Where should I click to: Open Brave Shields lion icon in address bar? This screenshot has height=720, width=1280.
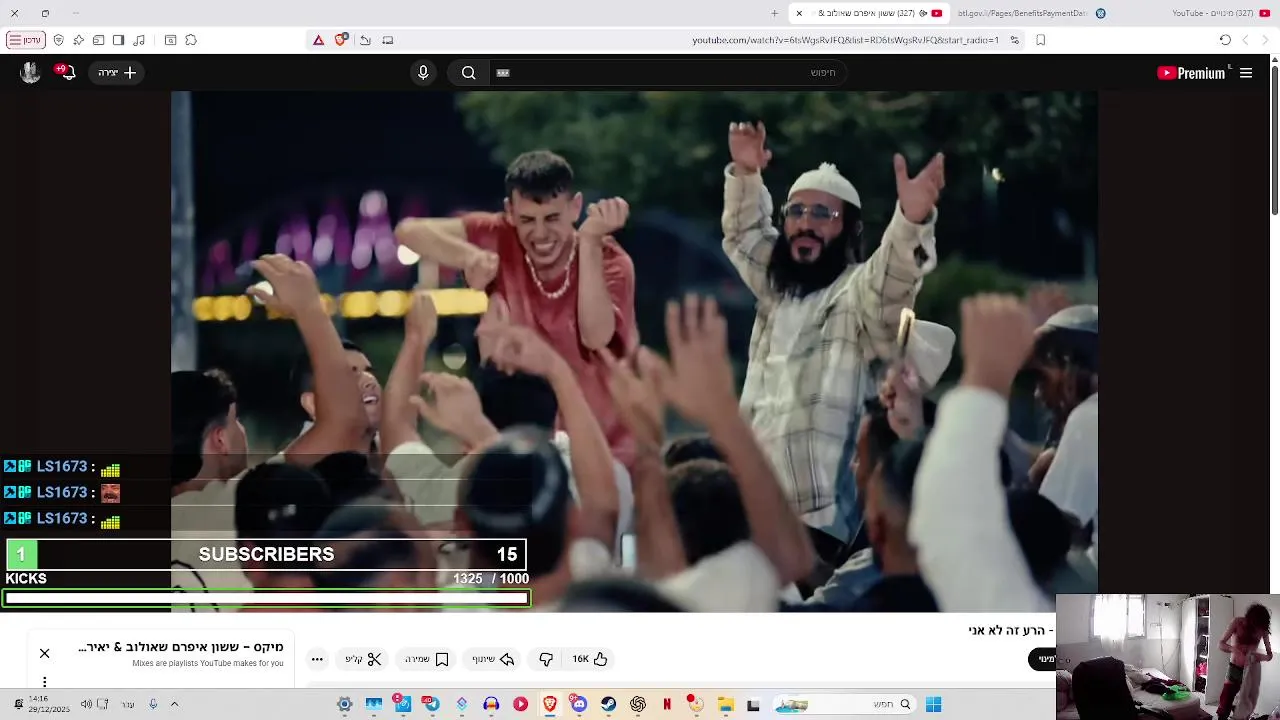click(x=341, y=40)
